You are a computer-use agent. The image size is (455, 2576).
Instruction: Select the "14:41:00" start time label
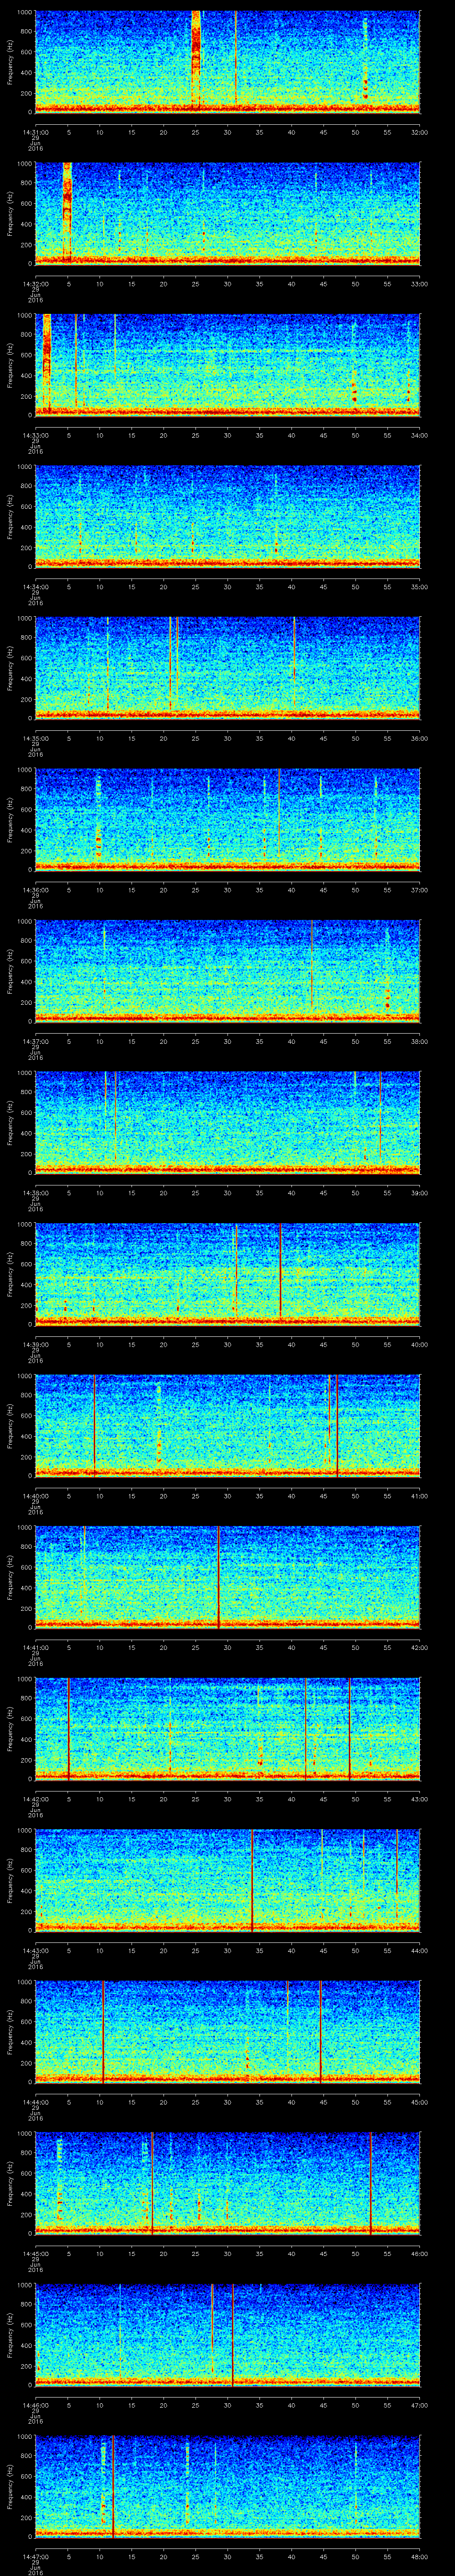click(35, 1648)
